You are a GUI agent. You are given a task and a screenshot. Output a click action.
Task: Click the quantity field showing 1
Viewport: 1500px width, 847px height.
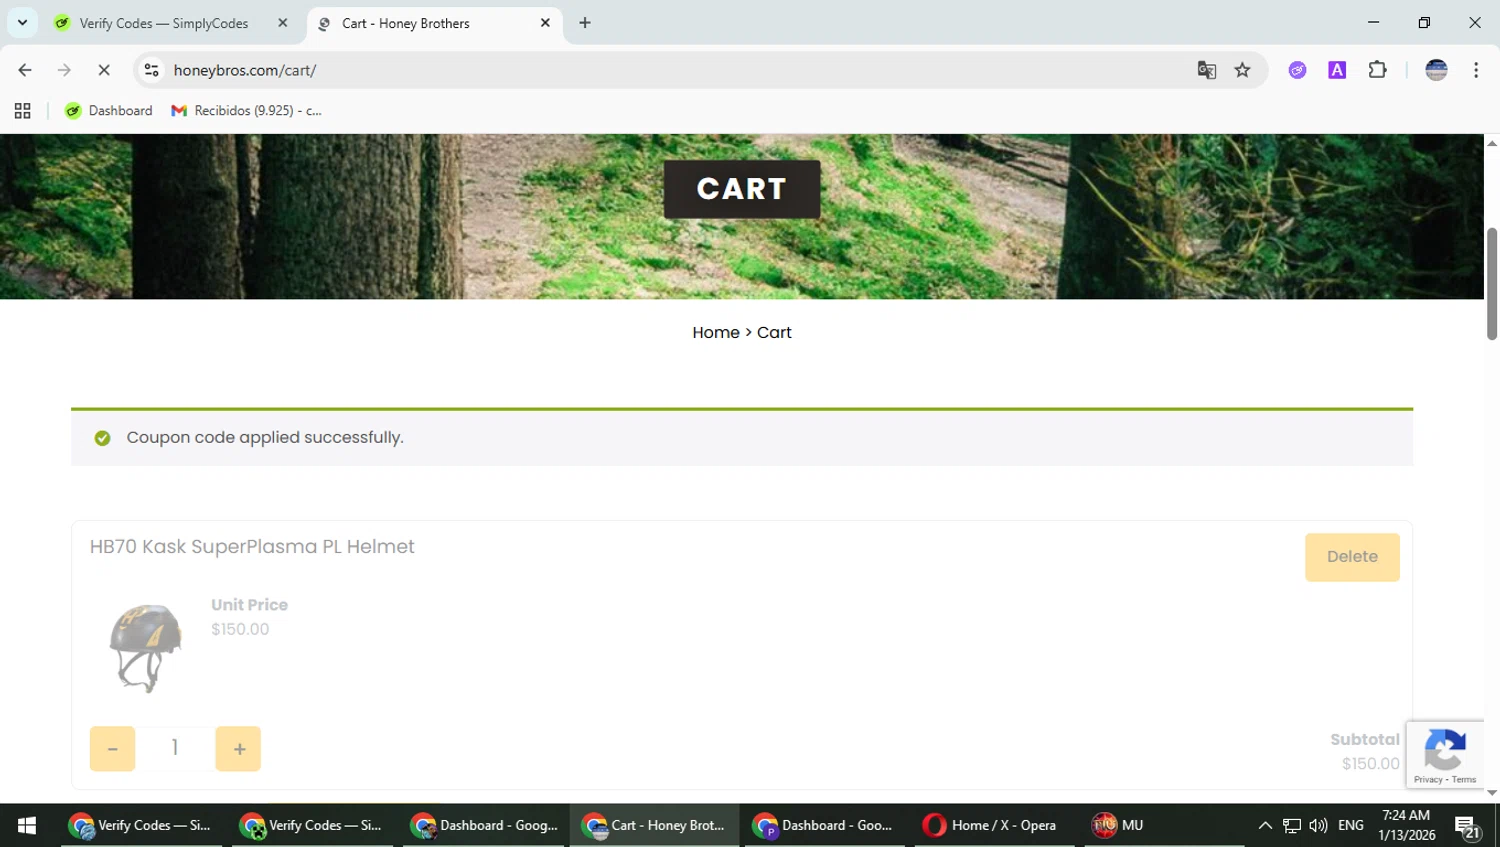[175, 748]
